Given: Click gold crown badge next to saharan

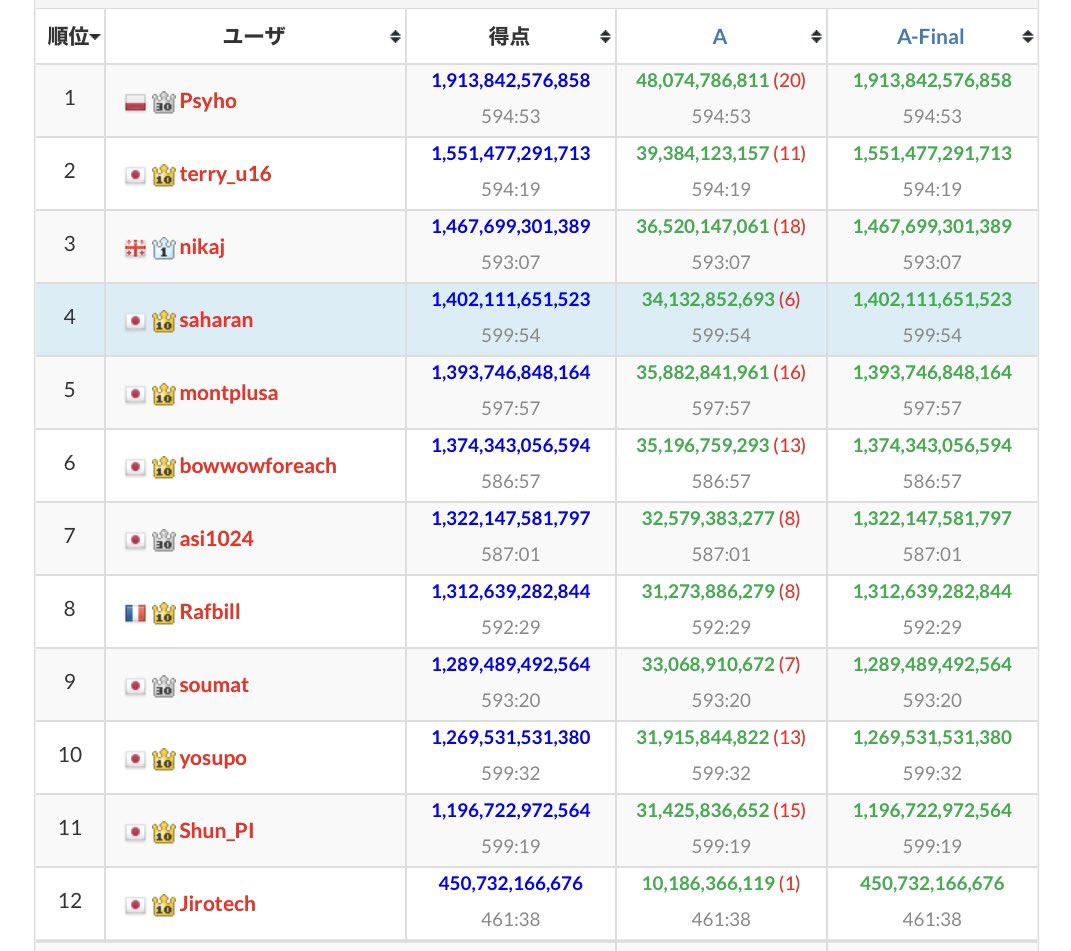Looking at the screenshot, I should coord(164,321).
